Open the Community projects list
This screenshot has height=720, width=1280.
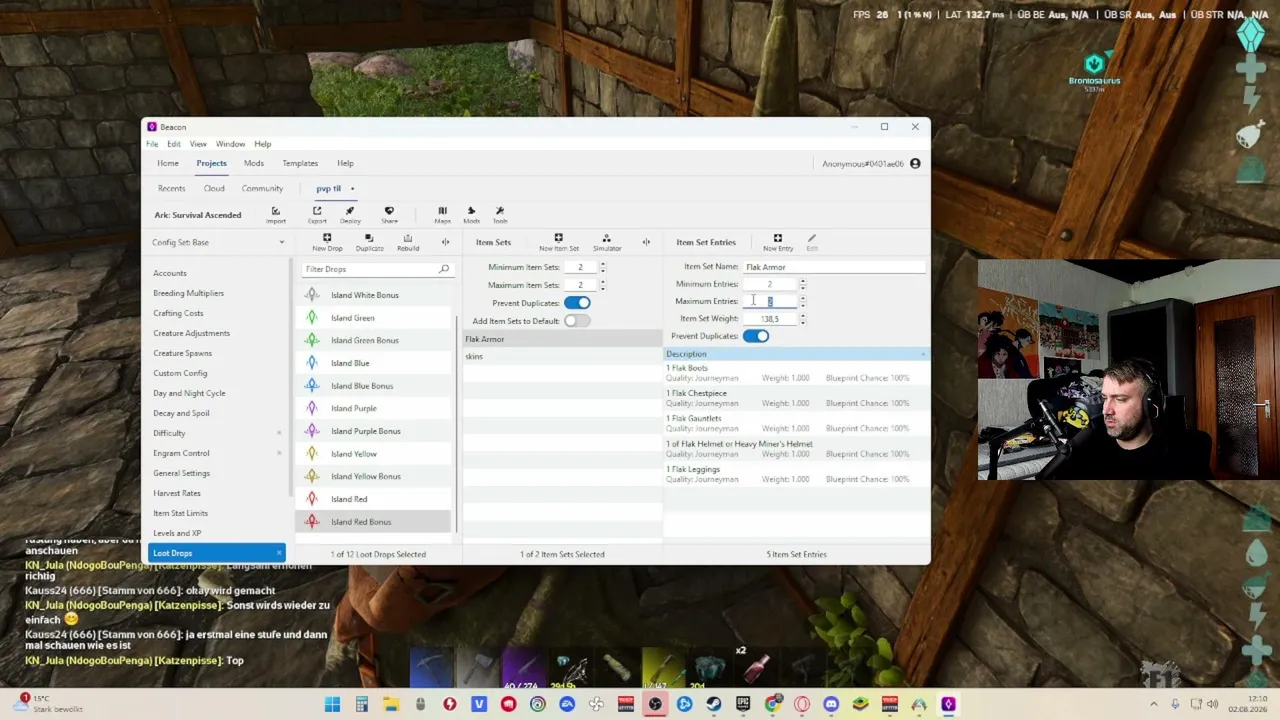click(262, 188)
